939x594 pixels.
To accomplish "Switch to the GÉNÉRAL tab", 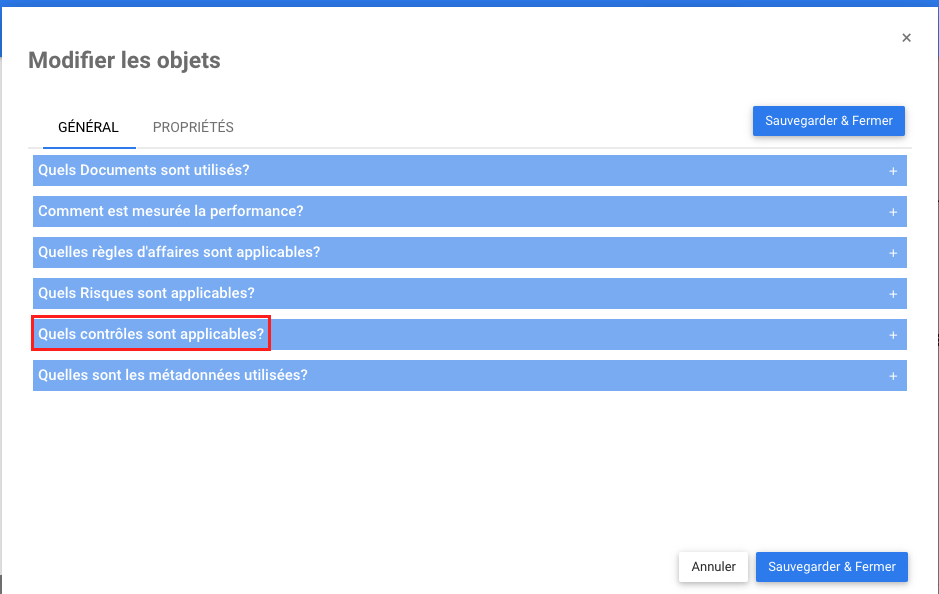I will [88, 127].
